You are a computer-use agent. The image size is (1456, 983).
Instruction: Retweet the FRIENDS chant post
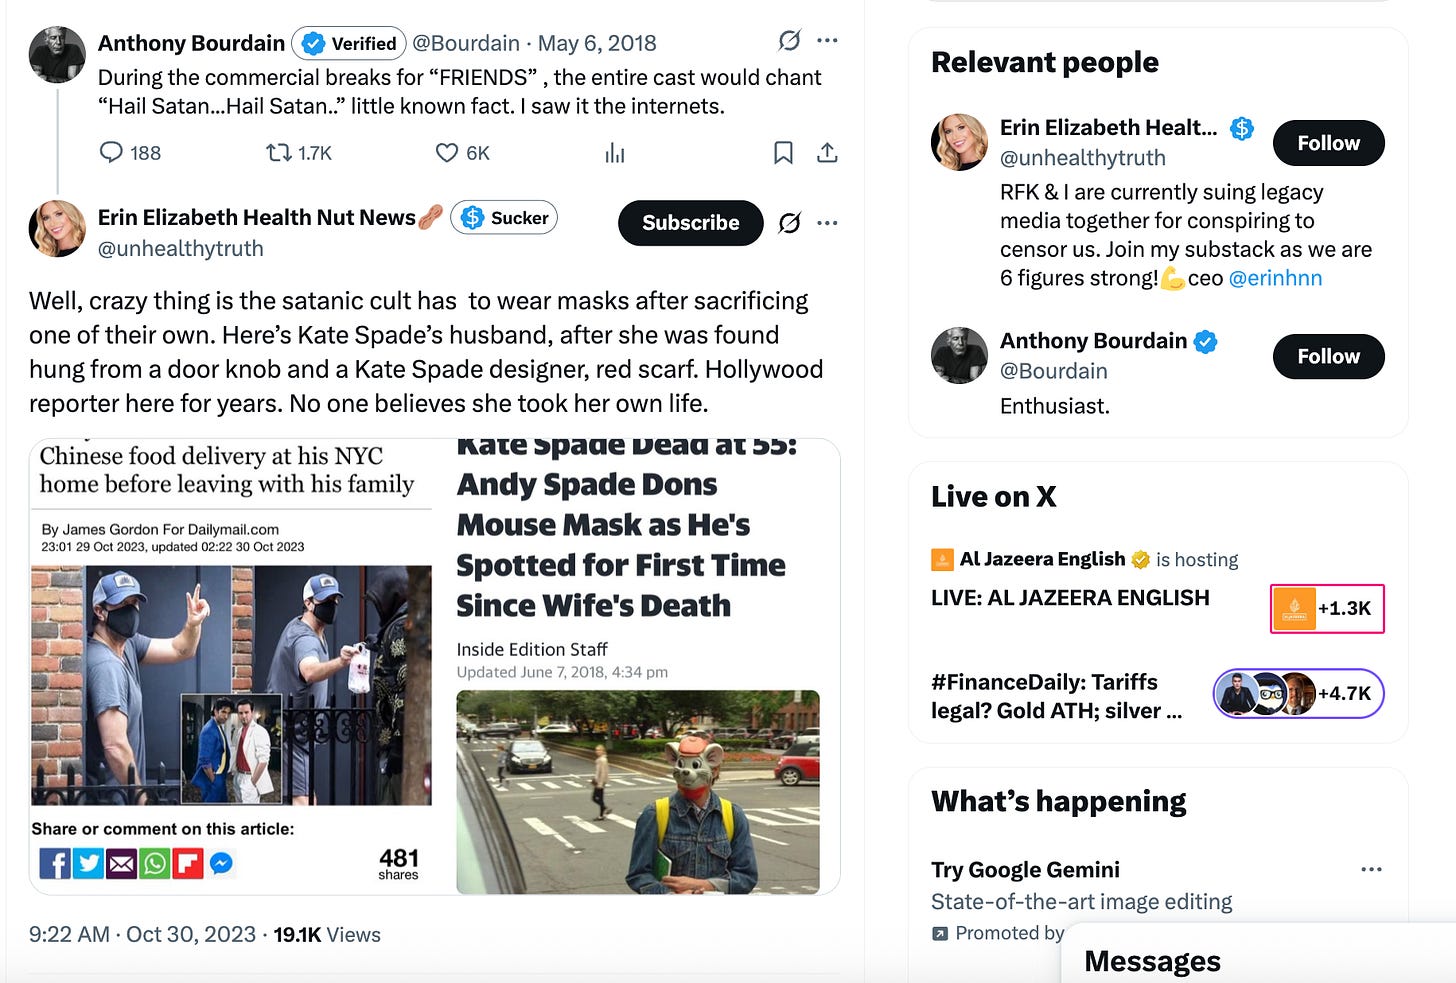(277, 152)
